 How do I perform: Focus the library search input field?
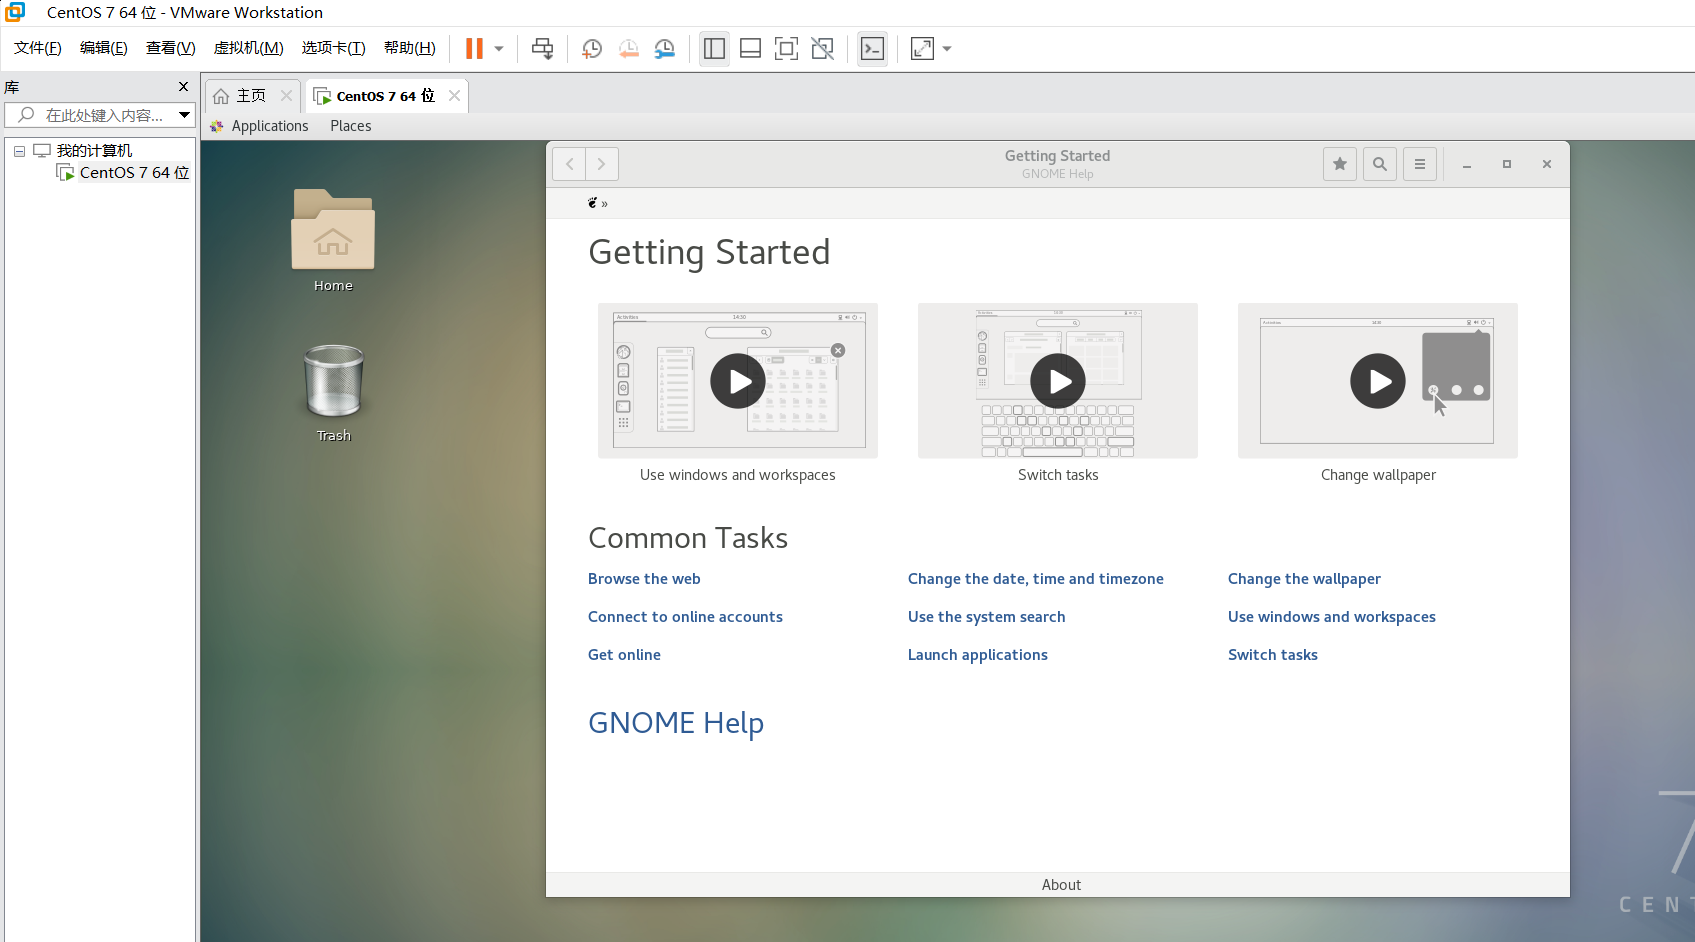click(98, 115)
